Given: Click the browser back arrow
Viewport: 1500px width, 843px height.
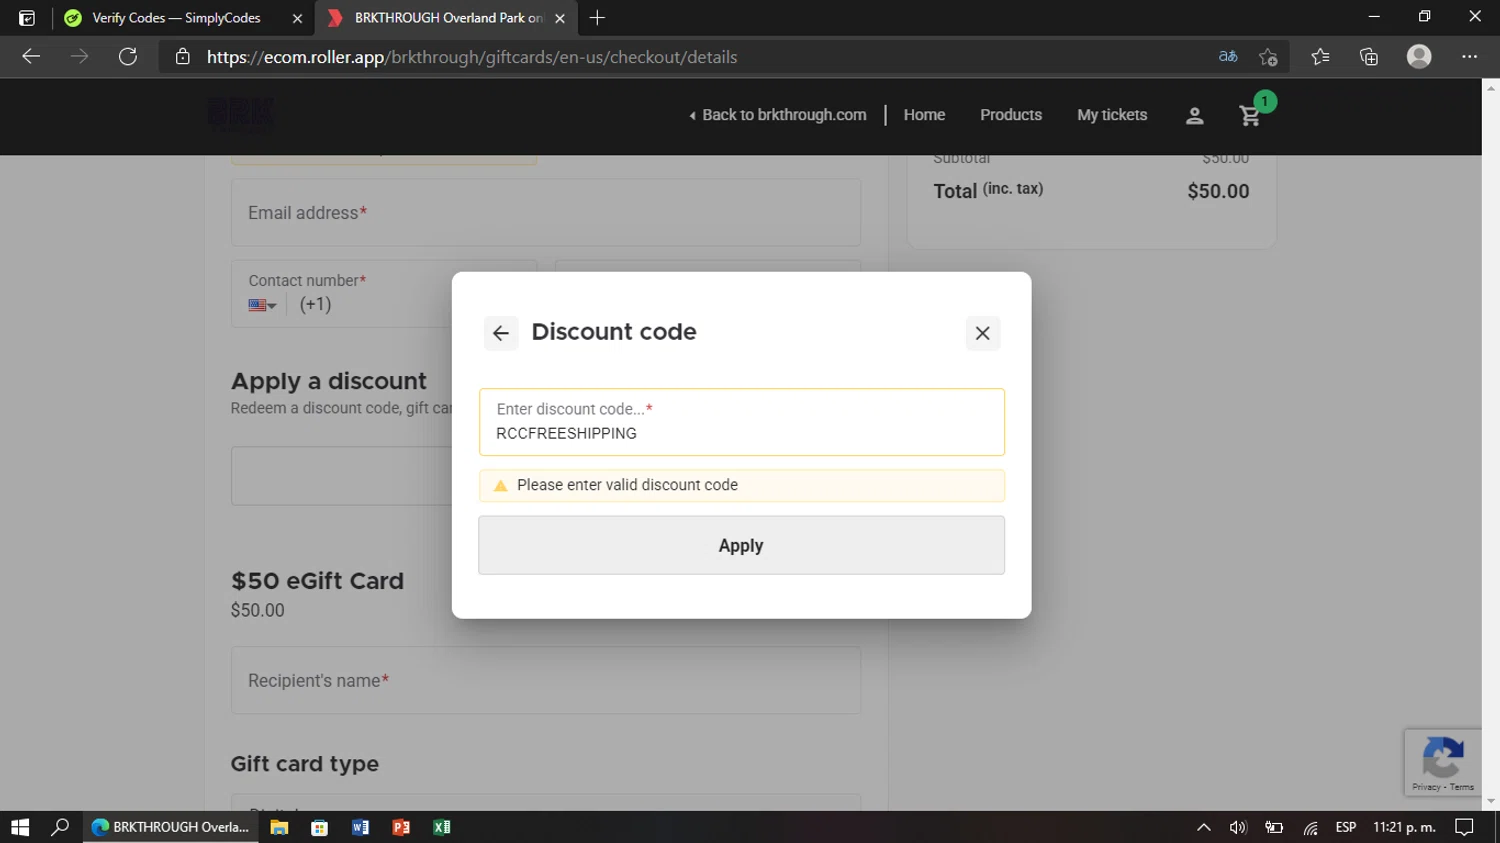Looking at the screenshot, I should click(x=31, y=57).
